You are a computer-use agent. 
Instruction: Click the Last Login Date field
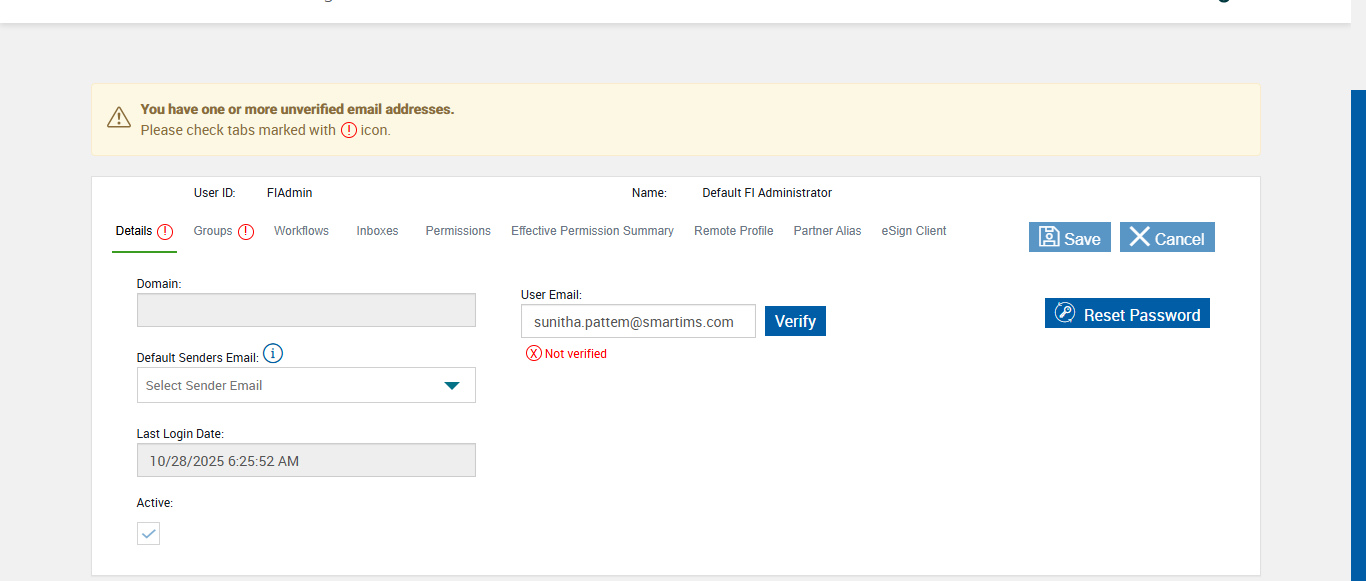click(x=306, y=461)
